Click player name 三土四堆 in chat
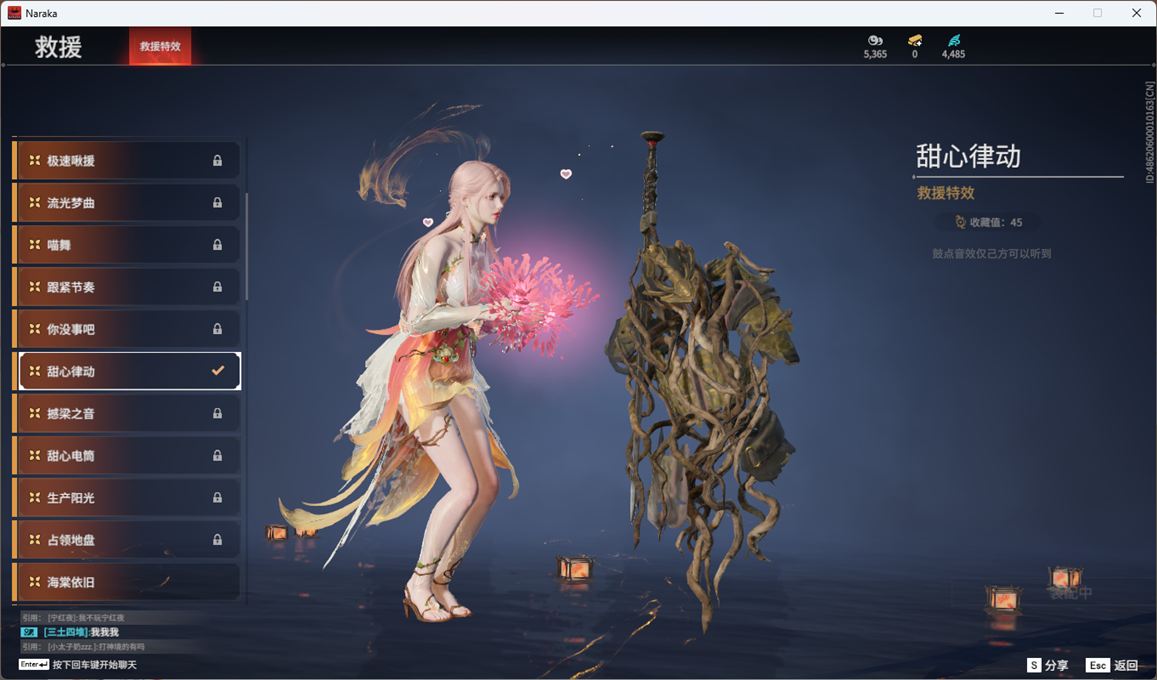The width and height of the screenshot is (1157, 680). (65, 632)
